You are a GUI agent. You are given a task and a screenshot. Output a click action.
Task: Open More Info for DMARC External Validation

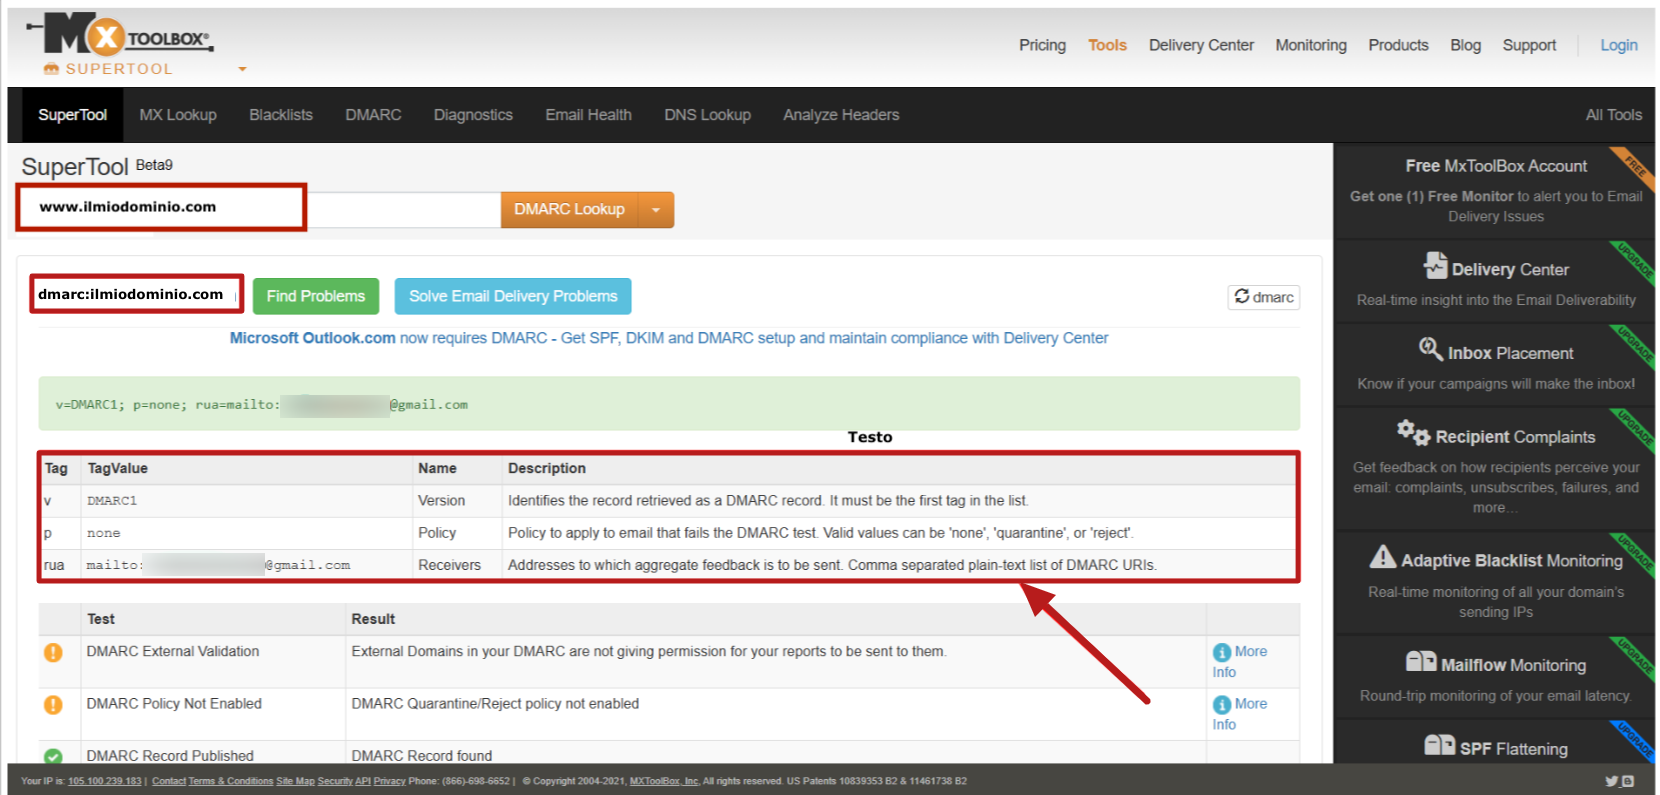[1240, 661]
